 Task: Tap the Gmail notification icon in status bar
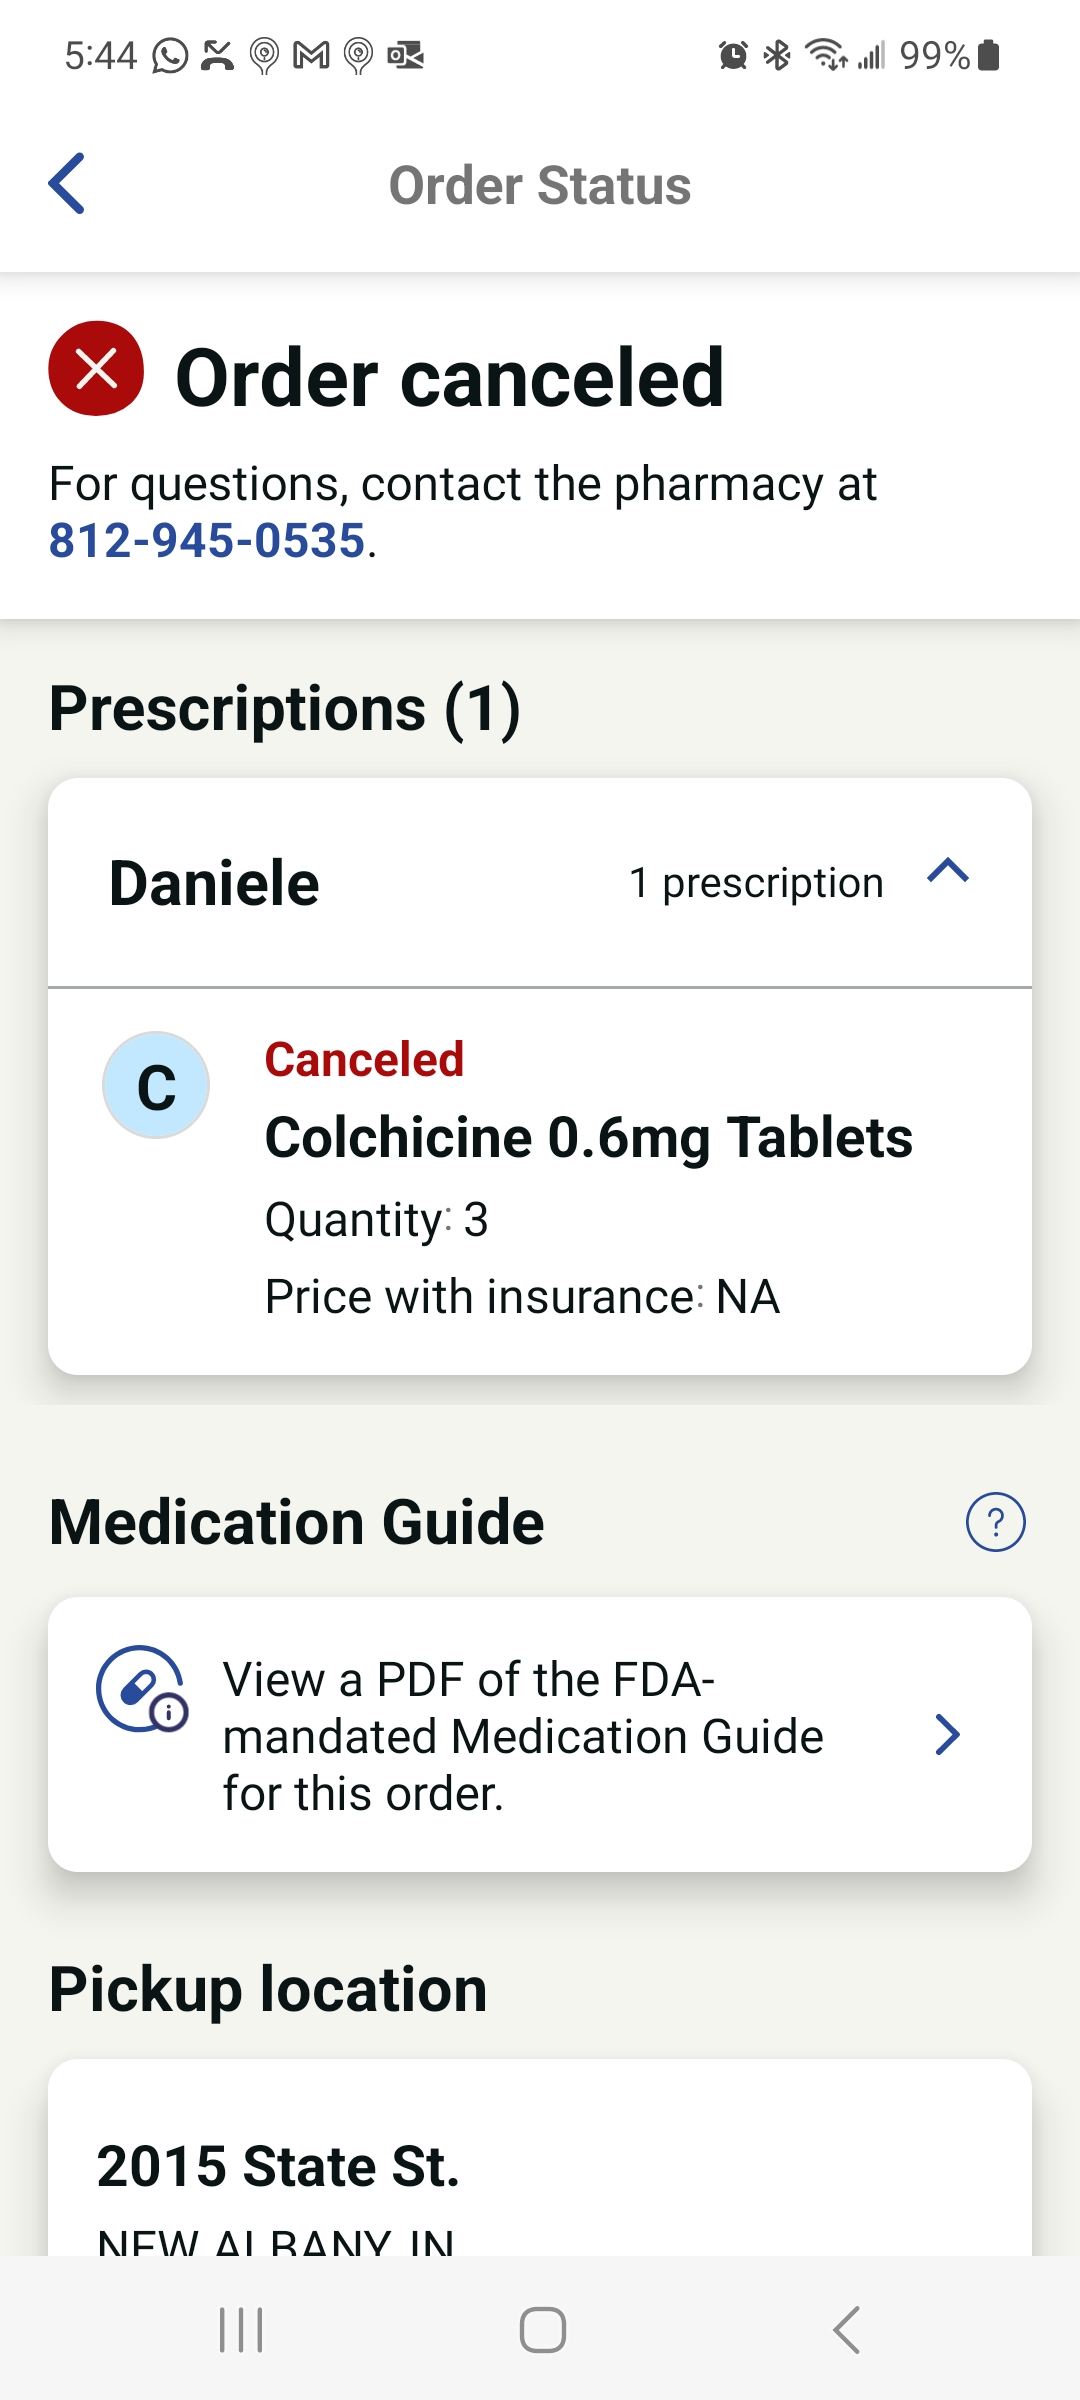pos(311,56)
